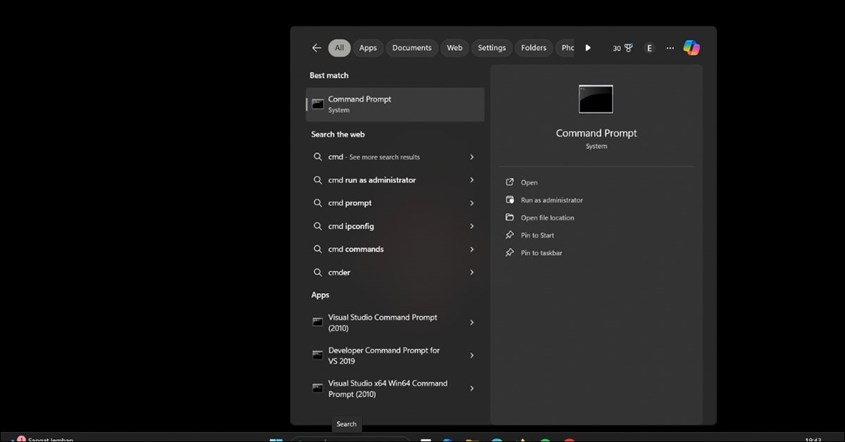Switch to the Web filter tab
This screenshot has width=845, height=442.
(454, 48)
